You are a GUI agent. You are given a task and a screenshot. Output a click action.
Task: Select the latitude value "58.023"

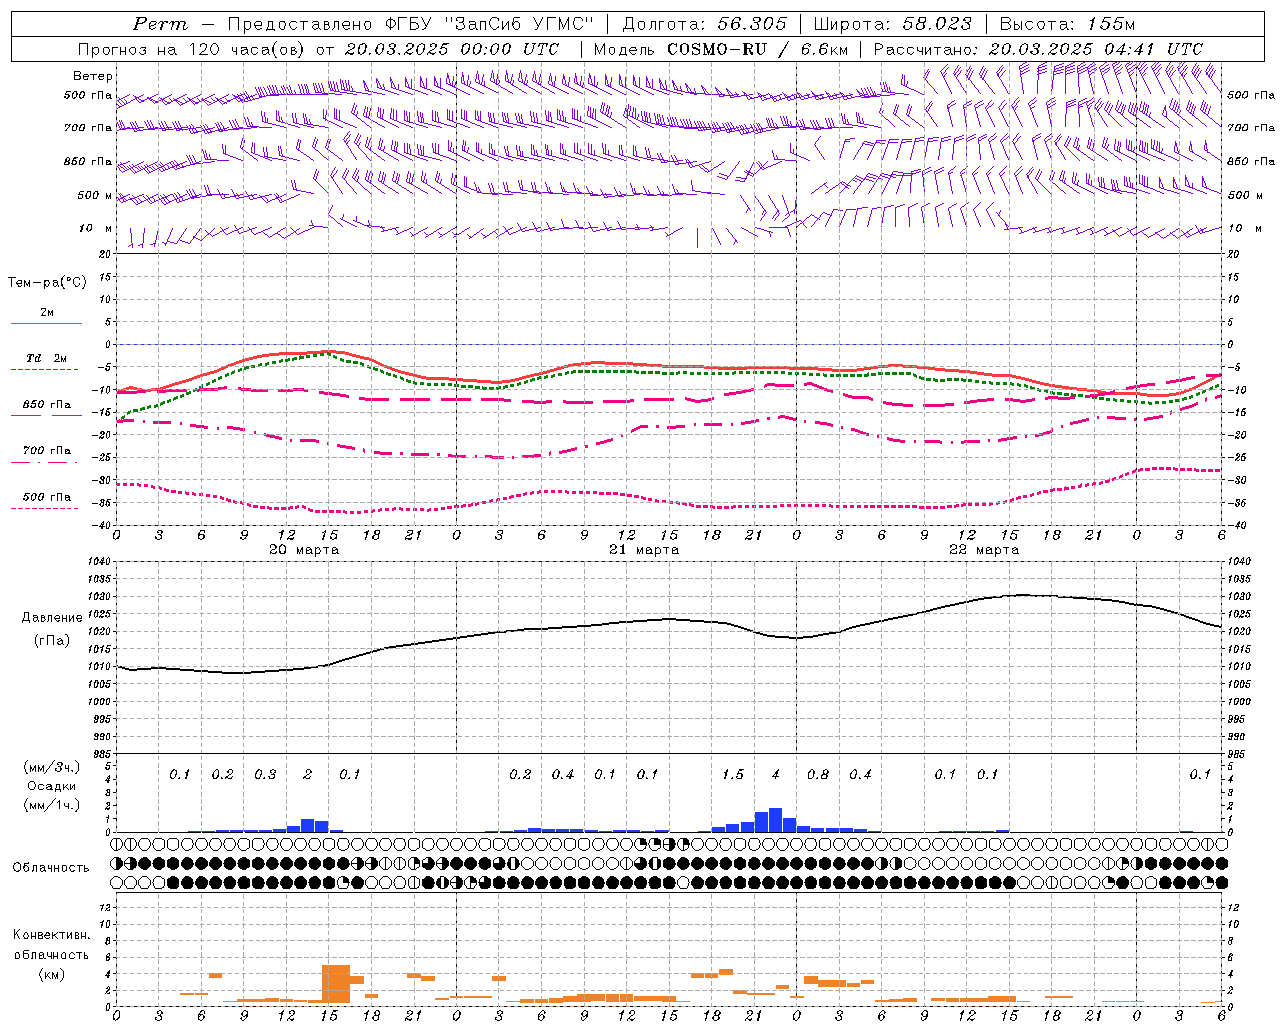click(937, 24)
